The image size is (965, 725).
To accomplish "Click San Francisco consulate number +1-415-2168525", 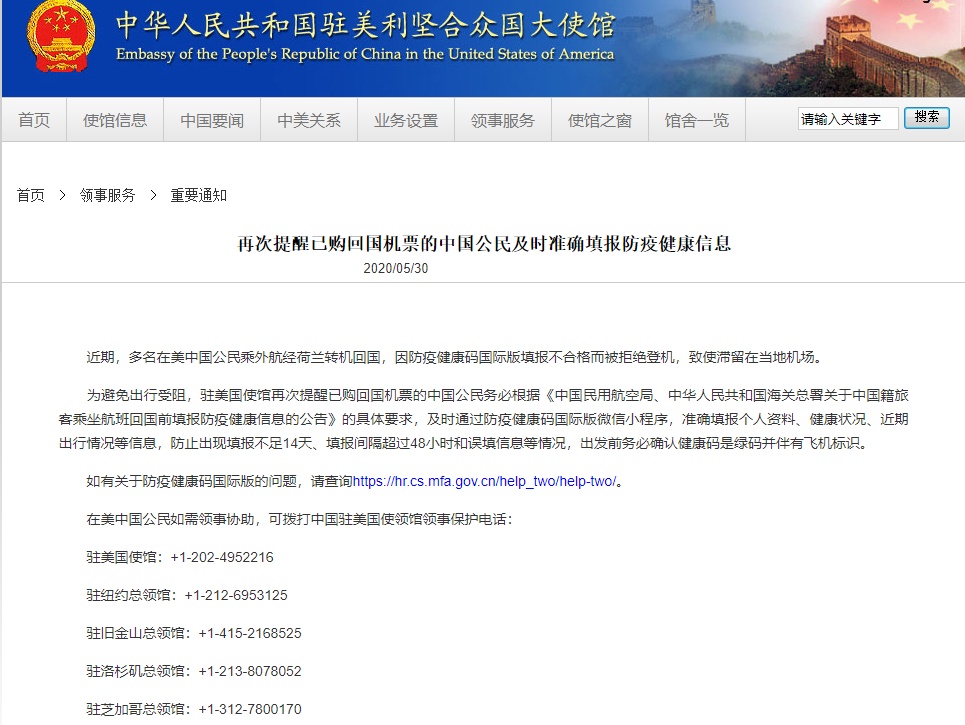I will (x=250, y=633).
